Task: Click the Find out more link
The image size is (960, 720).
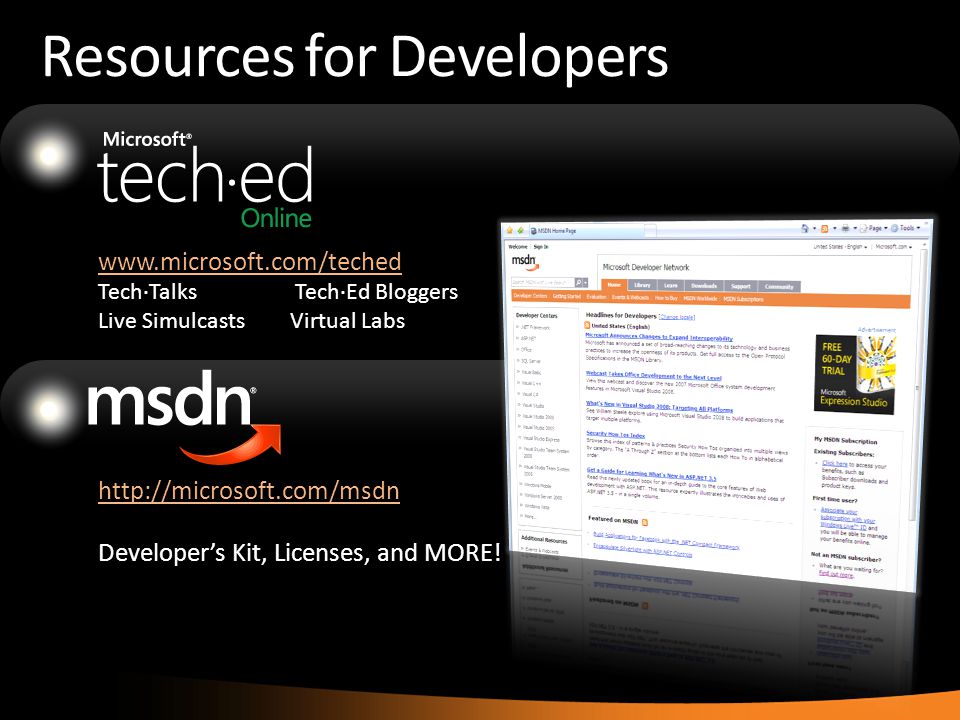Action: pos(836,574)
